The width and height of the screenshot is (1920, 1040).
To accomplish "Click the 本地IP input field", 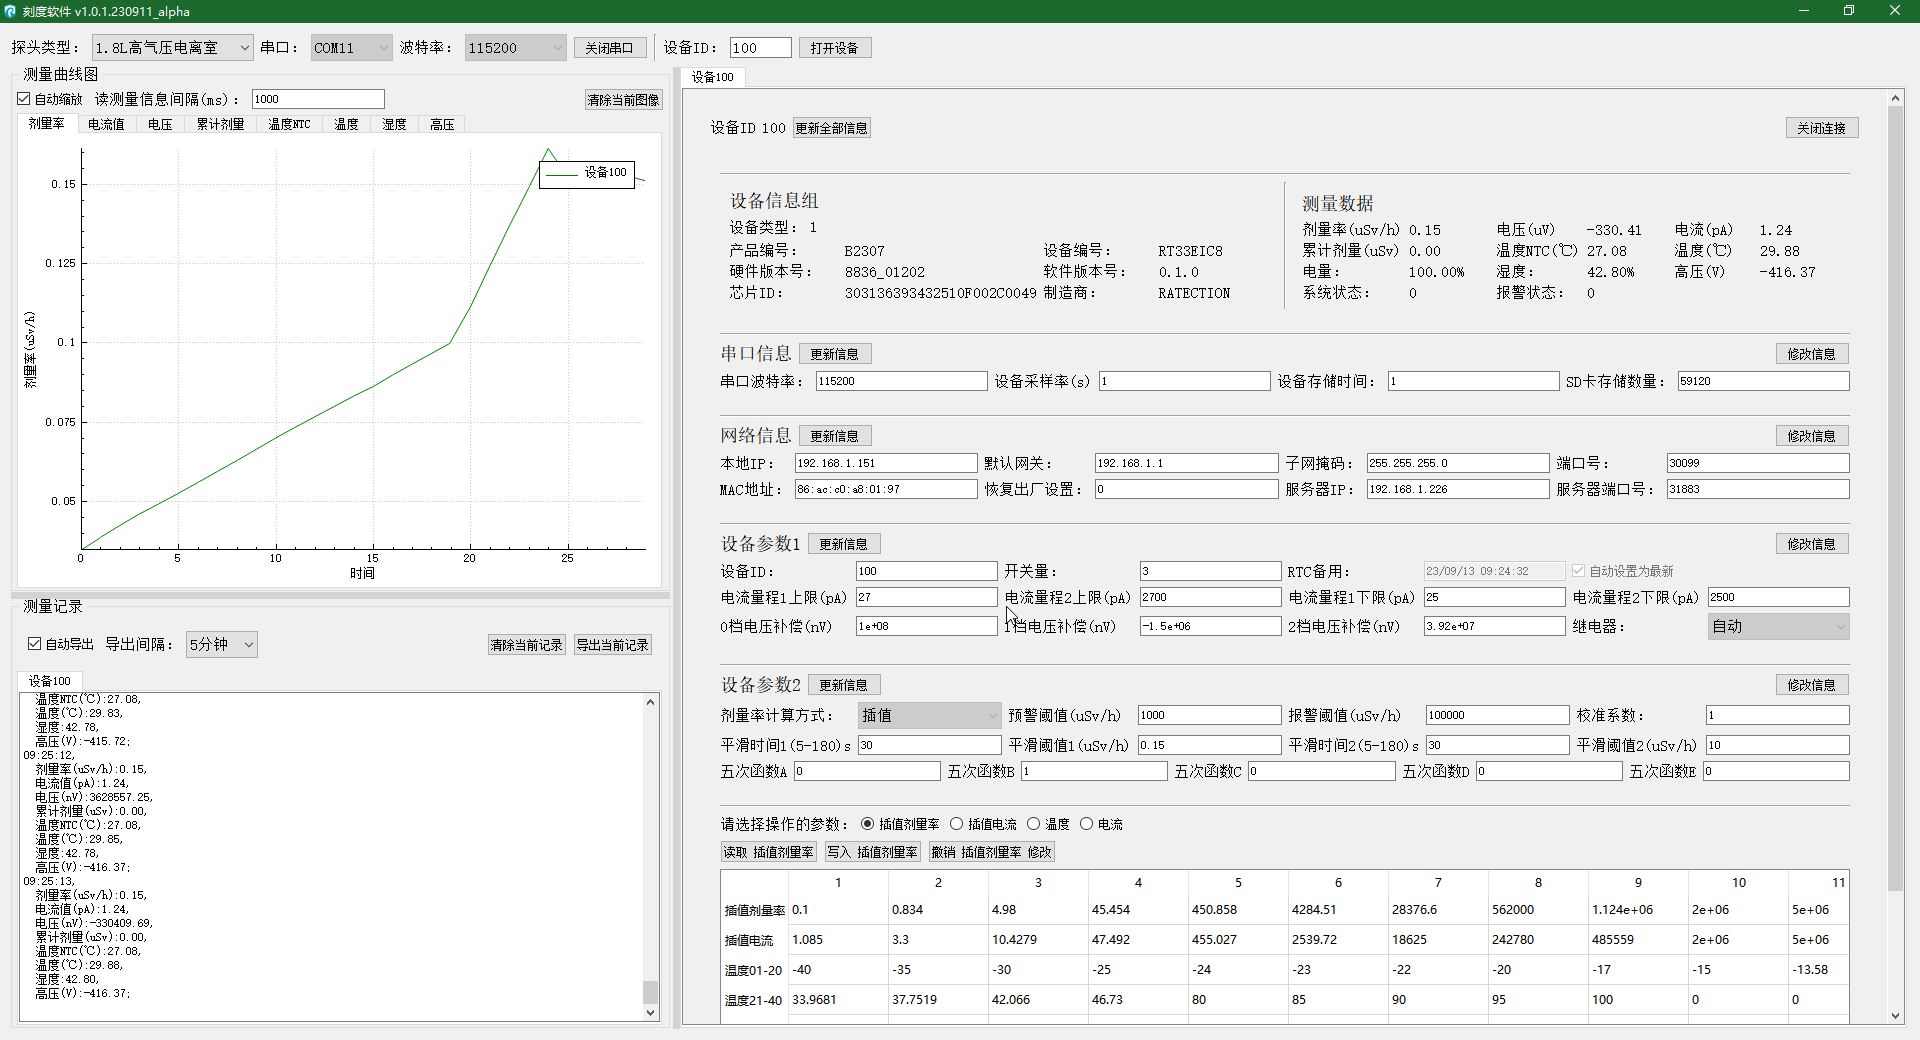I will pos(885,463).
